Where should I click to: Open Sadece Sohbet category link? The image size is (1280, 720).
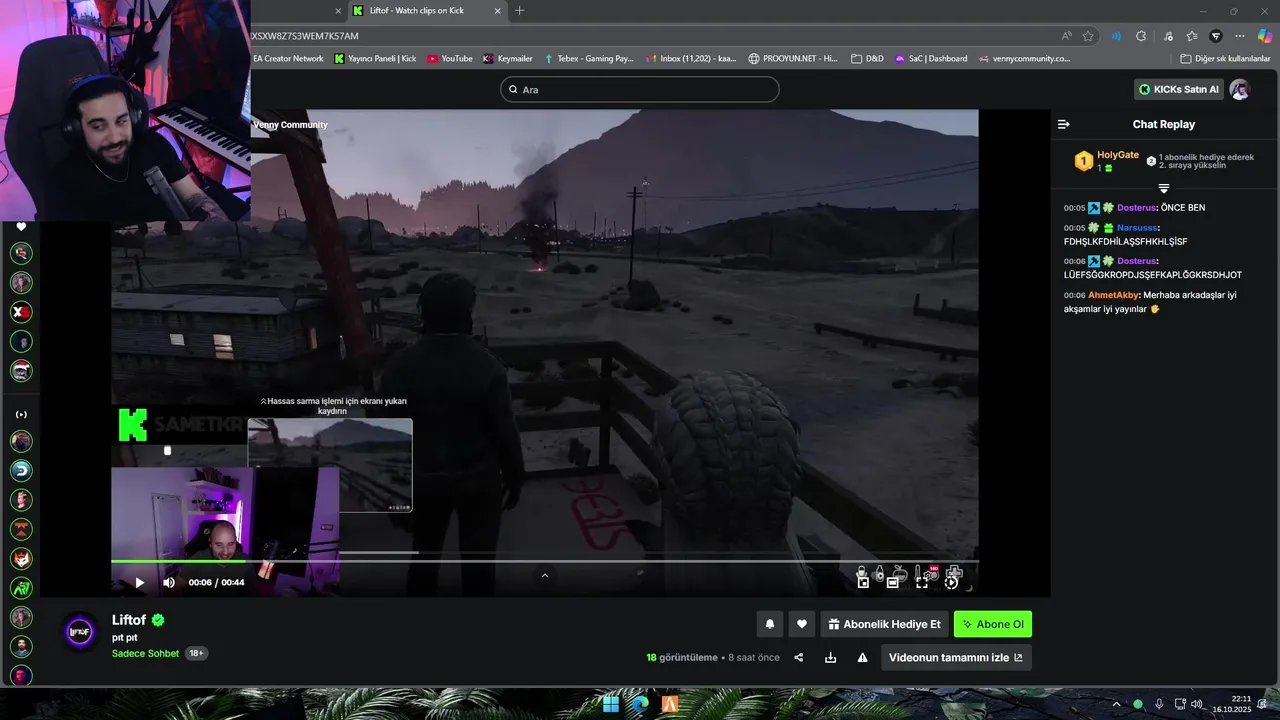145,653
